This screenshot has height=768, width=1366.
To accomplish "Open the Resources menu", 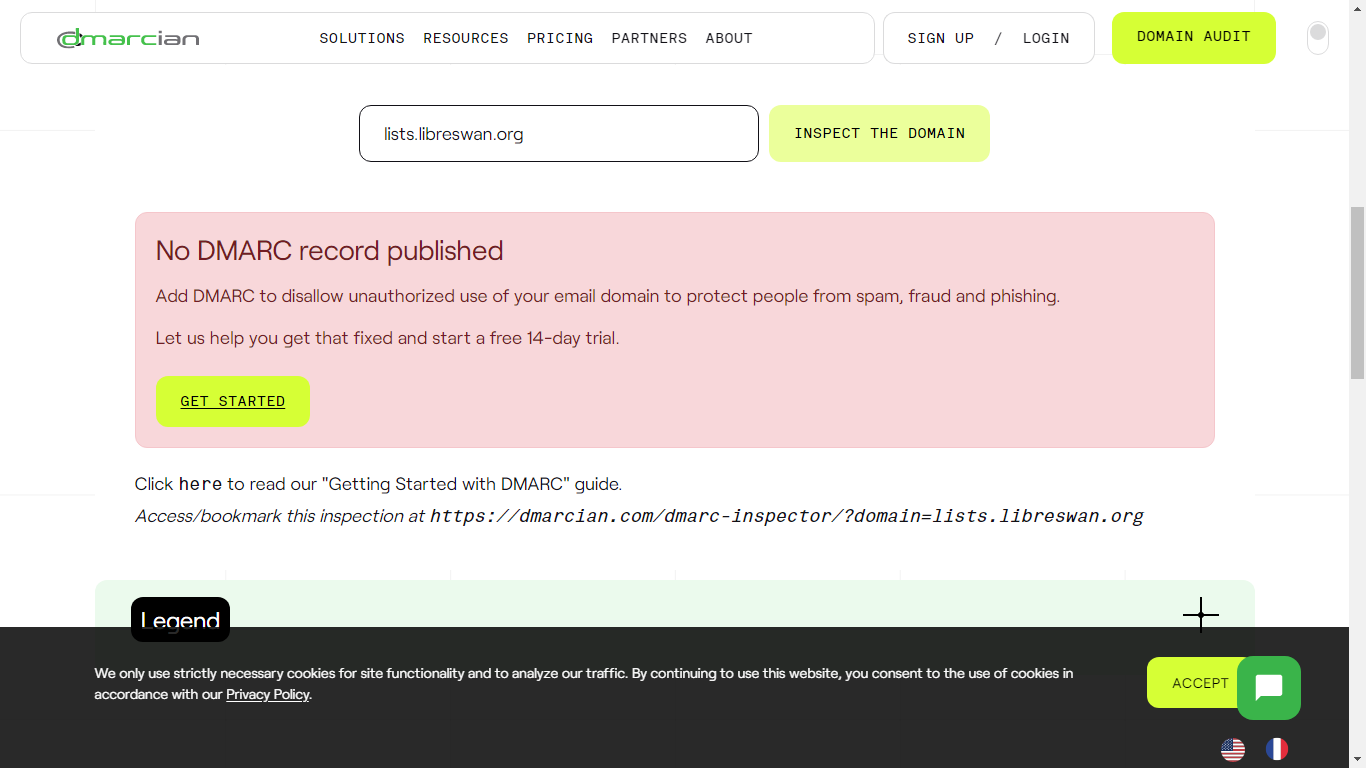I will (465, 38).
